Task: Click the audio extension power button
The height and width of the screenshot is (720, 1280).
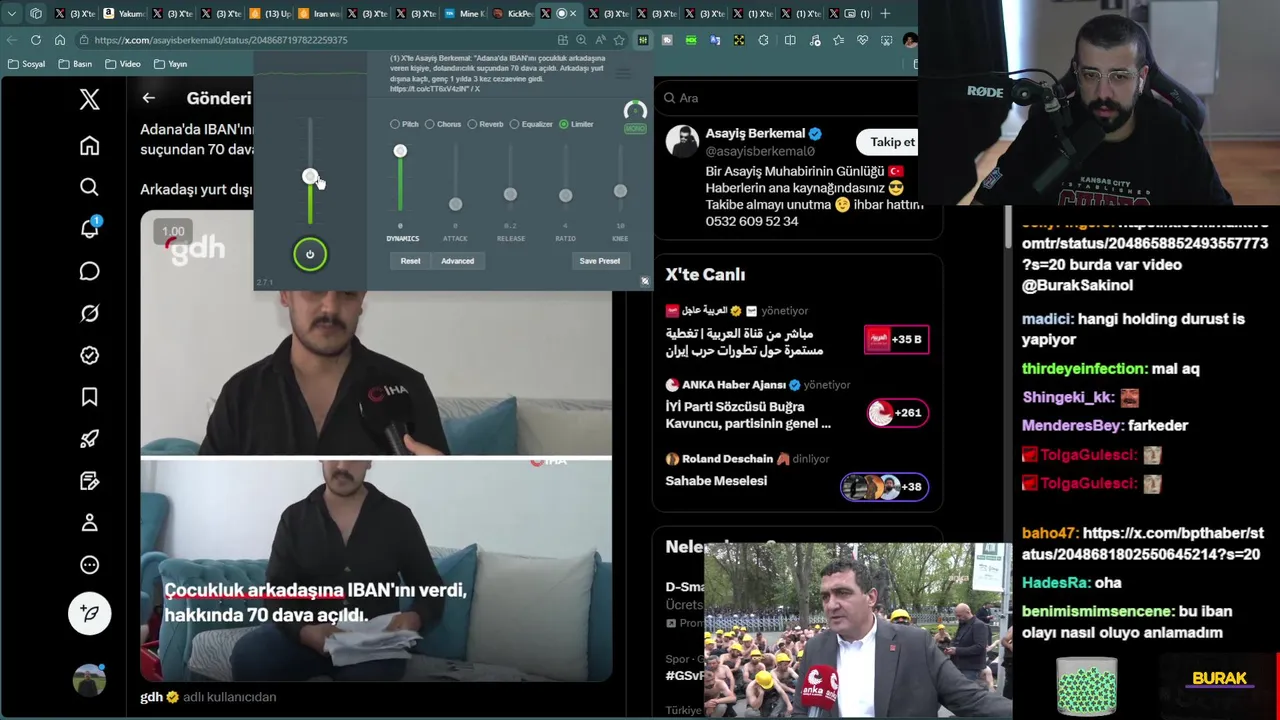Action: click(310, 254)
